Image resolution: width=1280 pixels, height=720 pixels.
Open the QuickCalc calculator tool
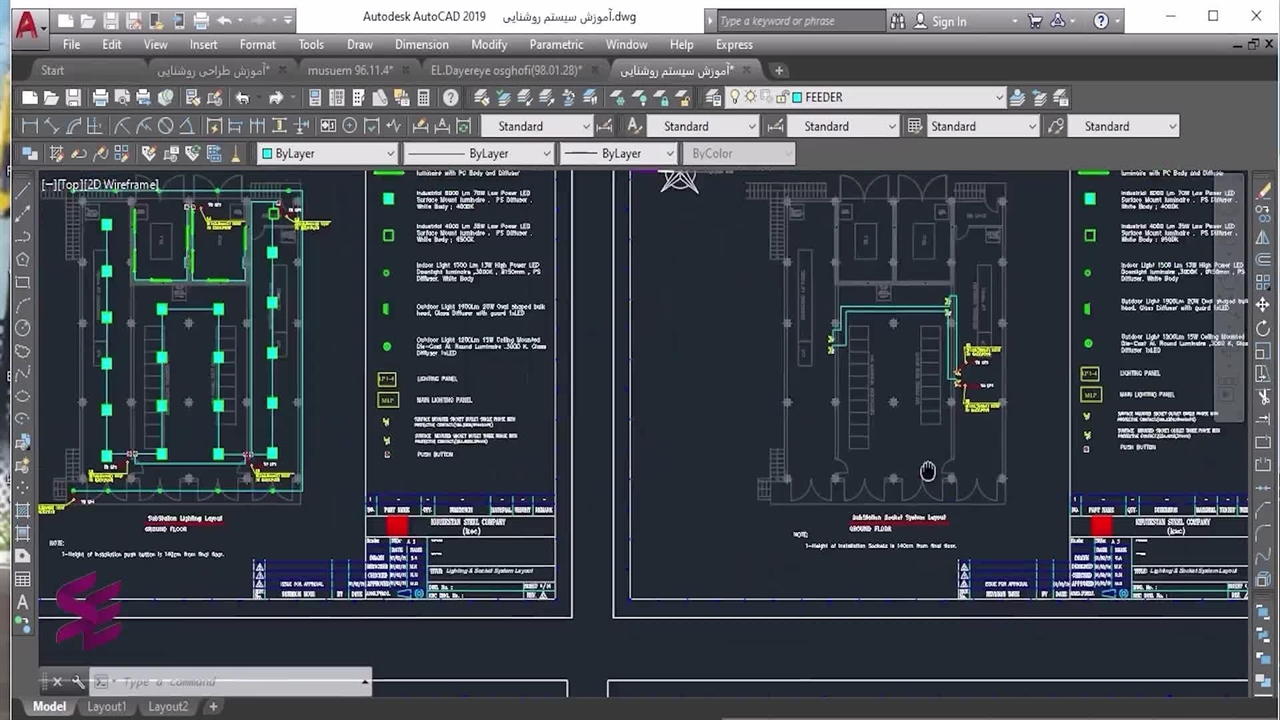coord(423,98)
